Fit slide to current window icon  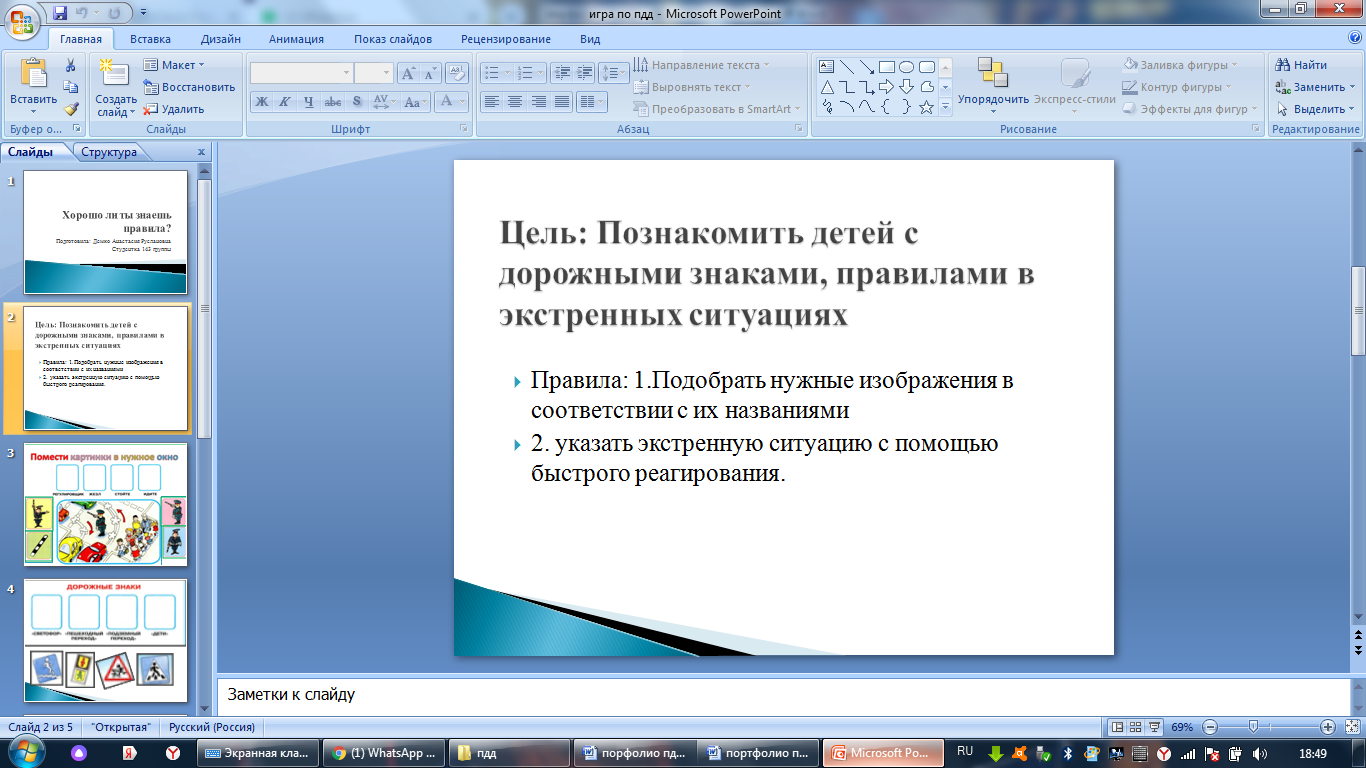pyautogui.click(x=1352, y=727)
